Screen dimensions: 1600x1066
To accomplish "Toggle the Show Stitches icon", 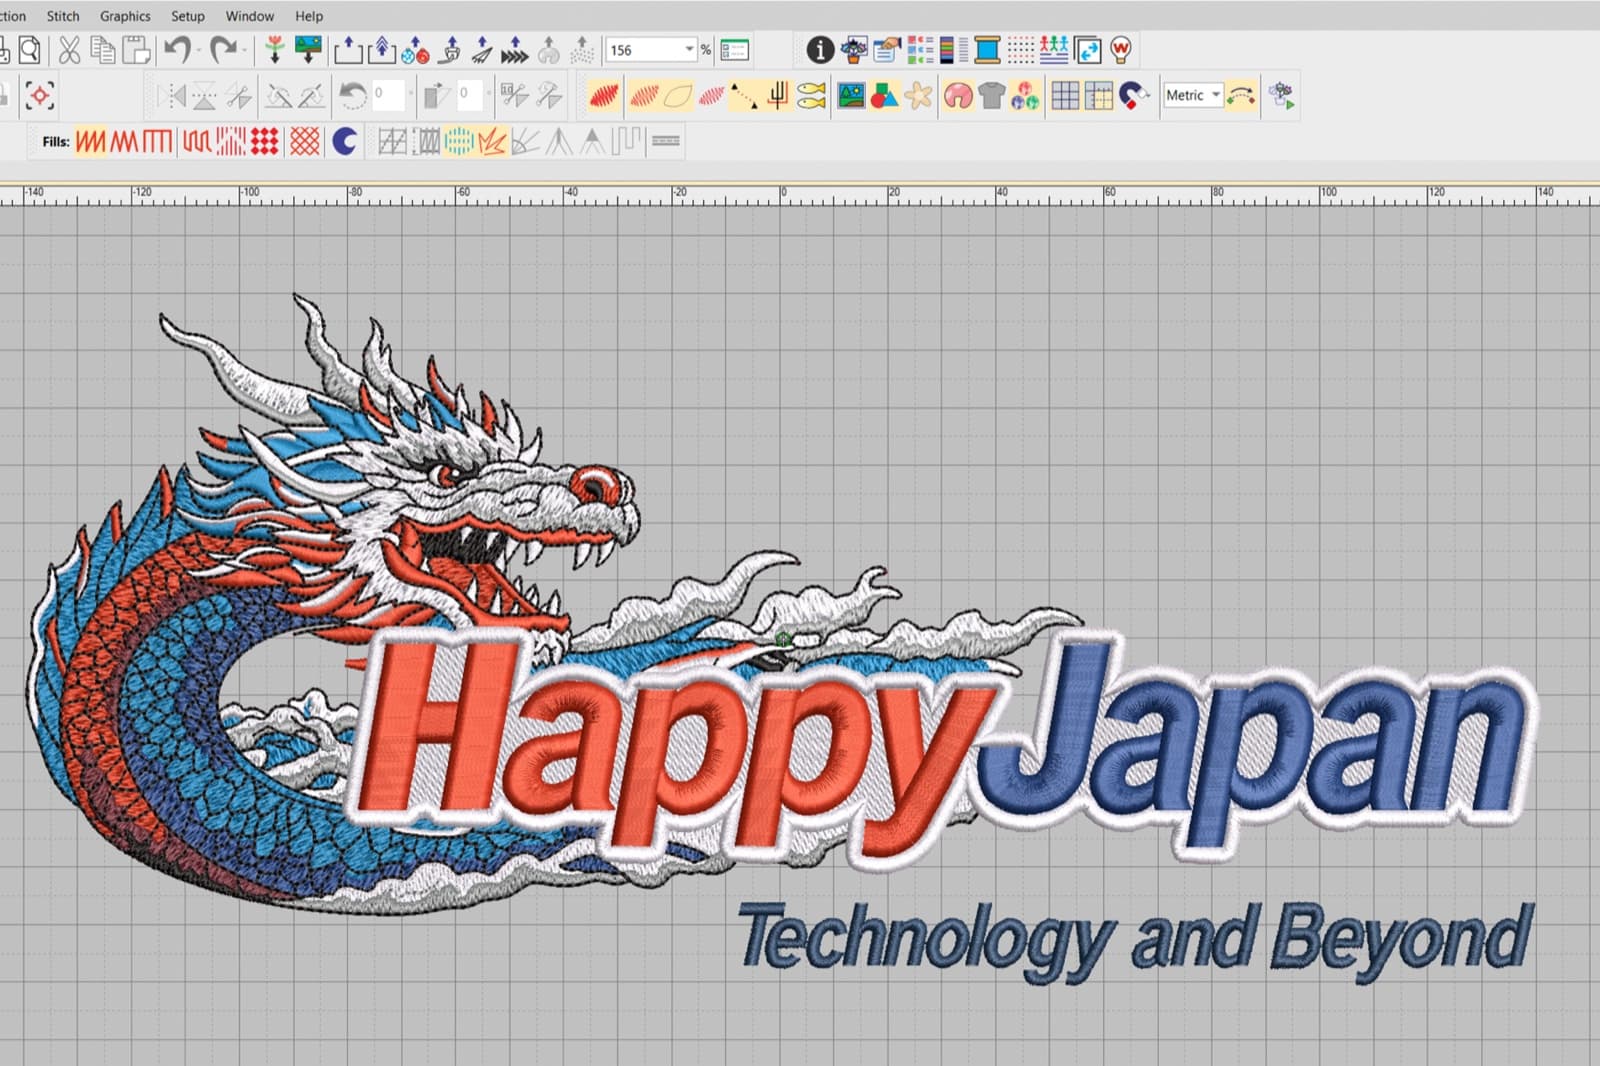I will tap(645, 96).
